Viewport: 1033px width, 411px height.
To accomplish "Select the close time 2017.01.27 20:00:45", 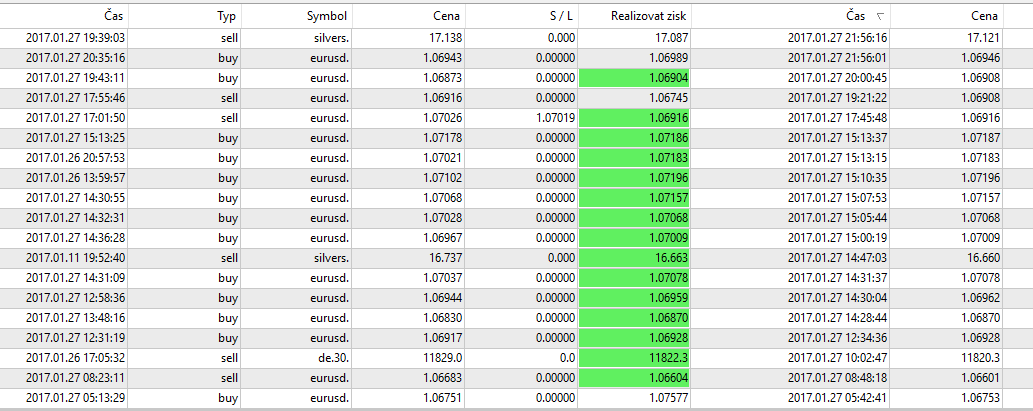I will (x=837, y=78).
